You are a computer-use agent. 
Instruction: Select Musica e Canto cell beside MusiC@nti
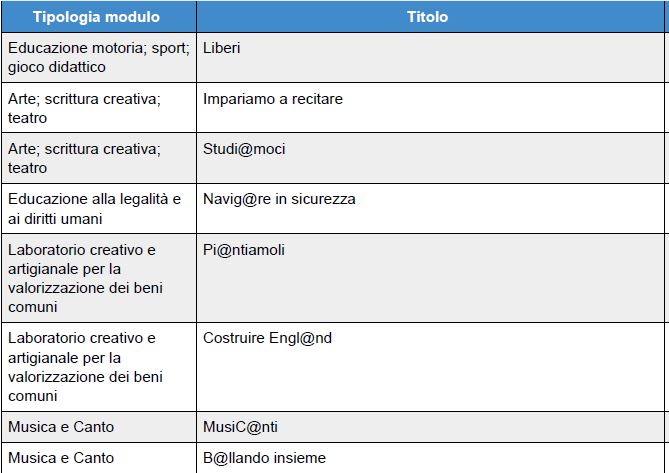pyautogui.click(x=99, y=427)
